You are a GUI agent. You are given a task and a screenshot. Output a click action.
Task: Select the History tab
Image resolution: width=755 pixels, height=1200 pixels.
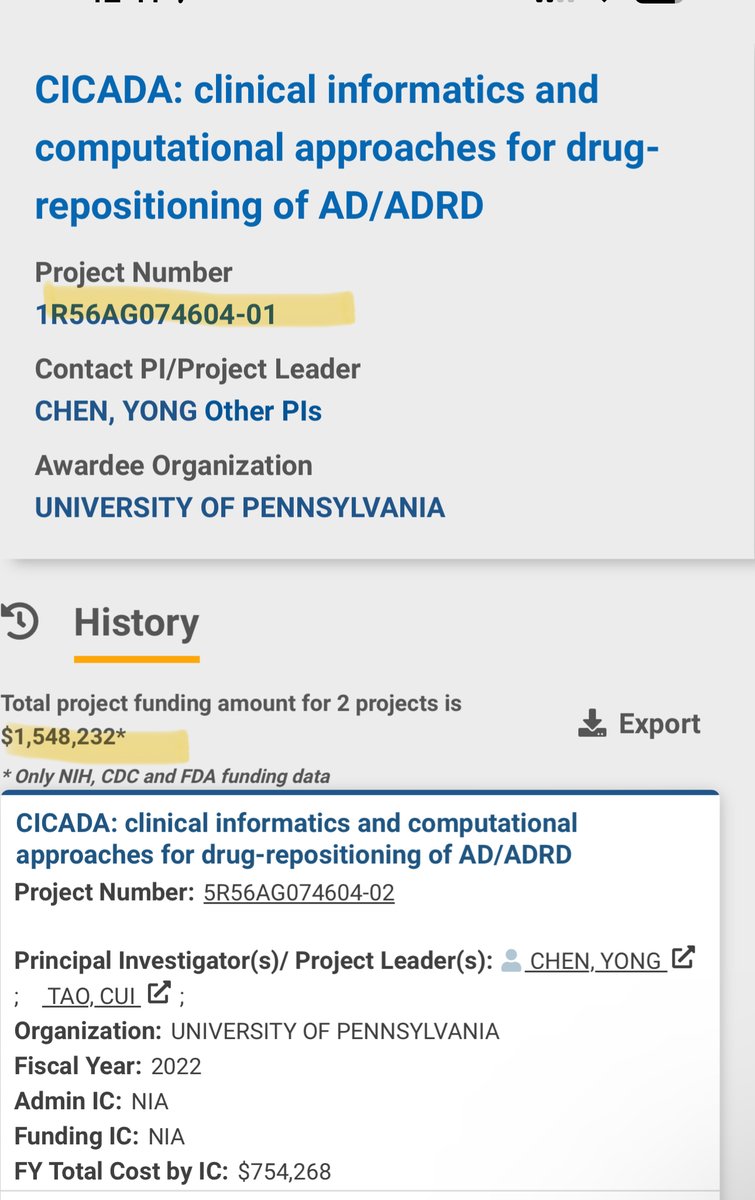[136, 623]
